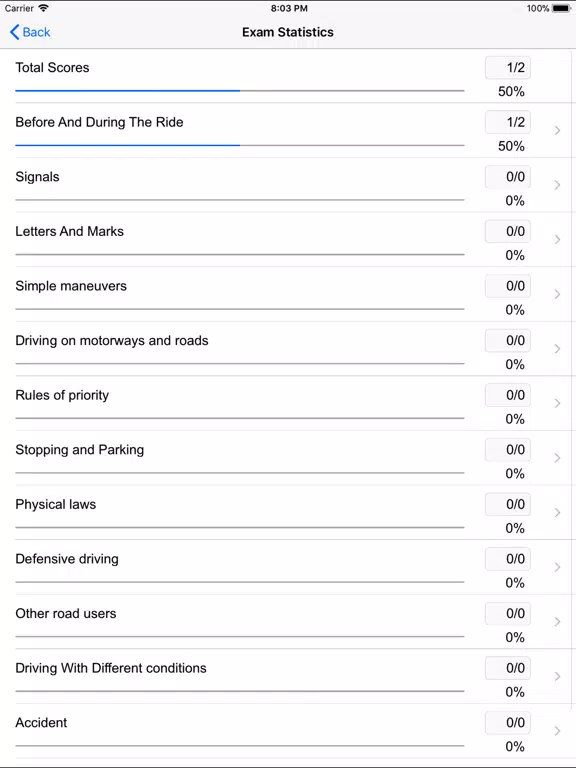This screenshot has width=576, height=768.
Task: Click the Signals 0/0 score box
Action: [508, 177]
